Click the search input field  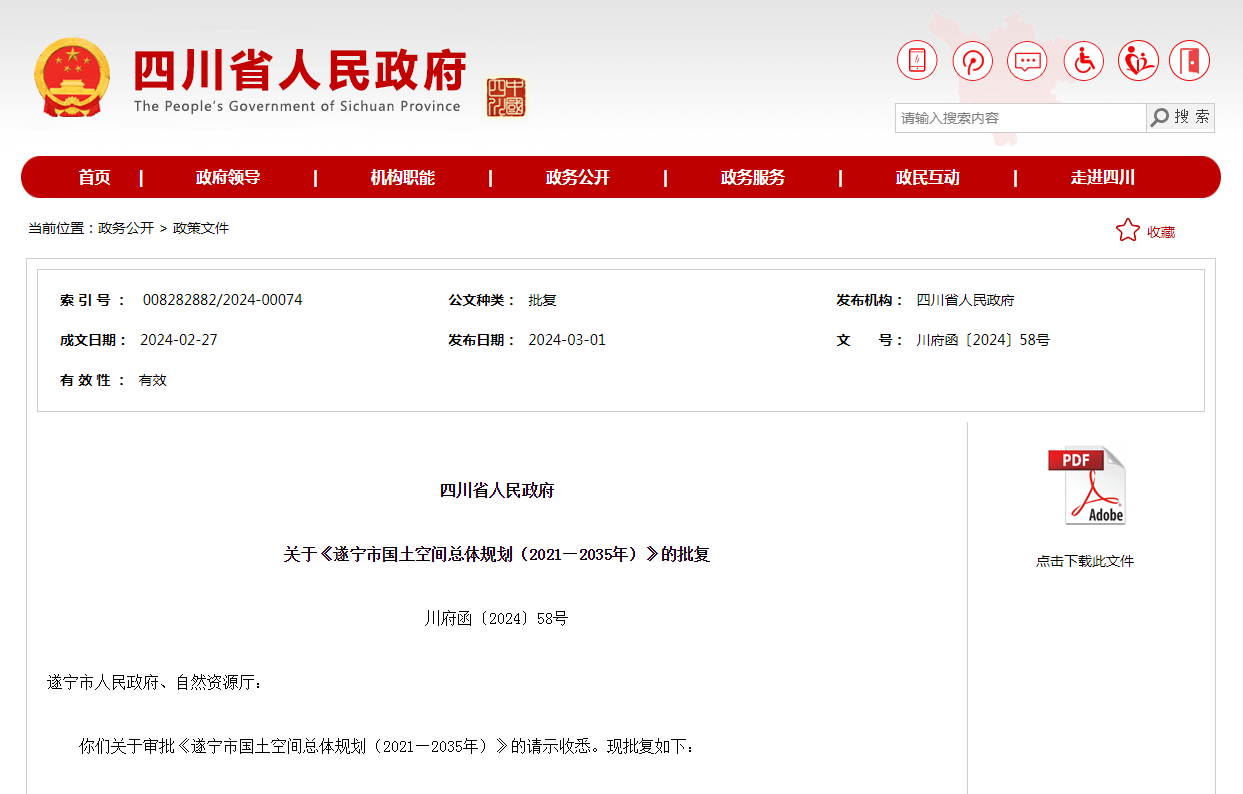(x=1020, y=118)
